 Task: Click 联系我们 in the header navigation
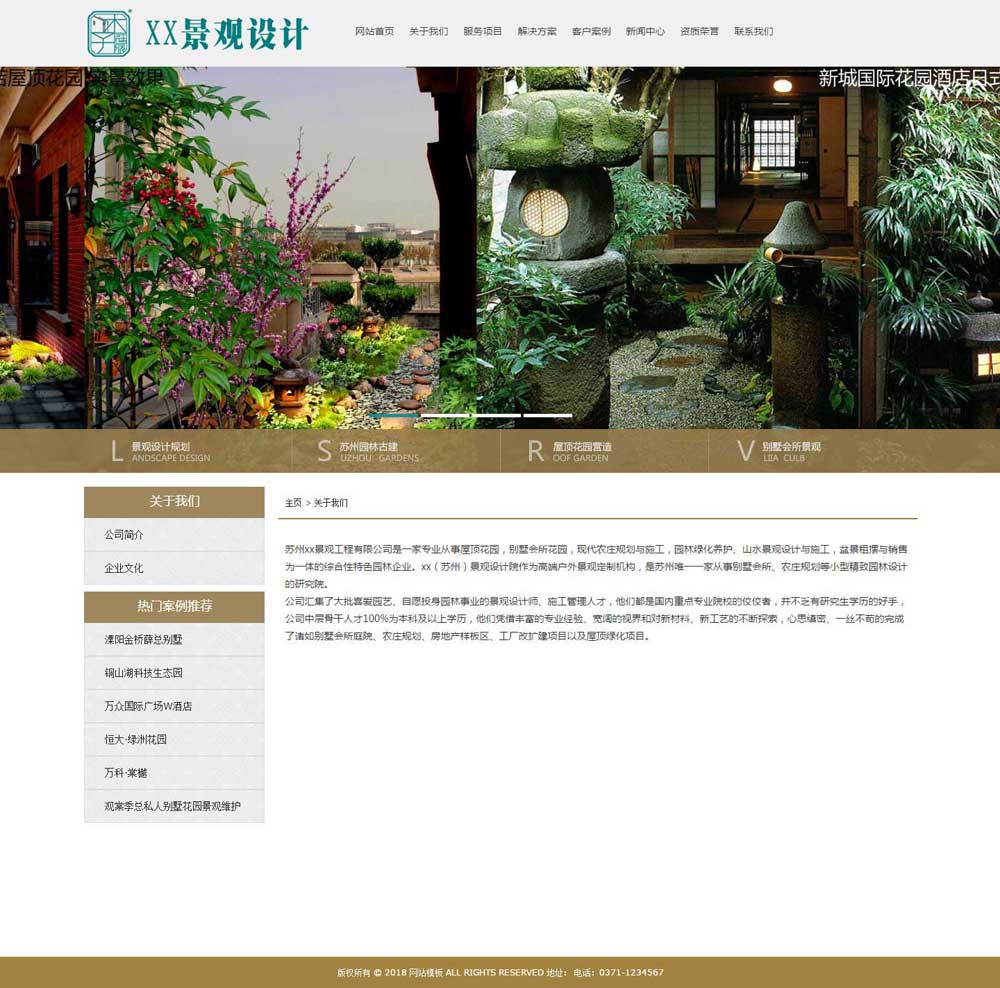pos(753,32)
